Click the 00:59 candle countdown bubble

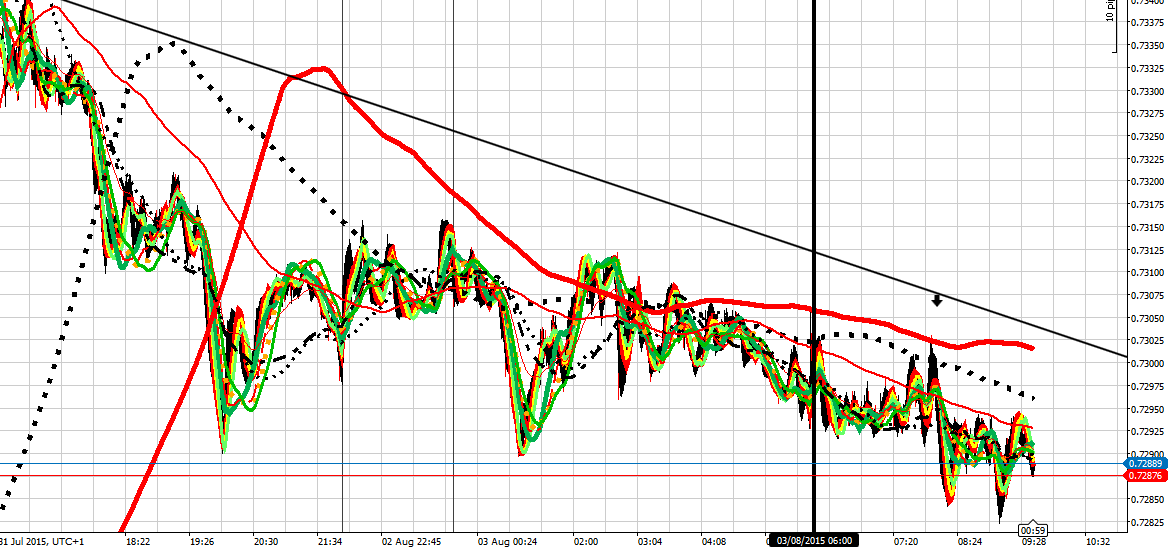[1033, 529]
